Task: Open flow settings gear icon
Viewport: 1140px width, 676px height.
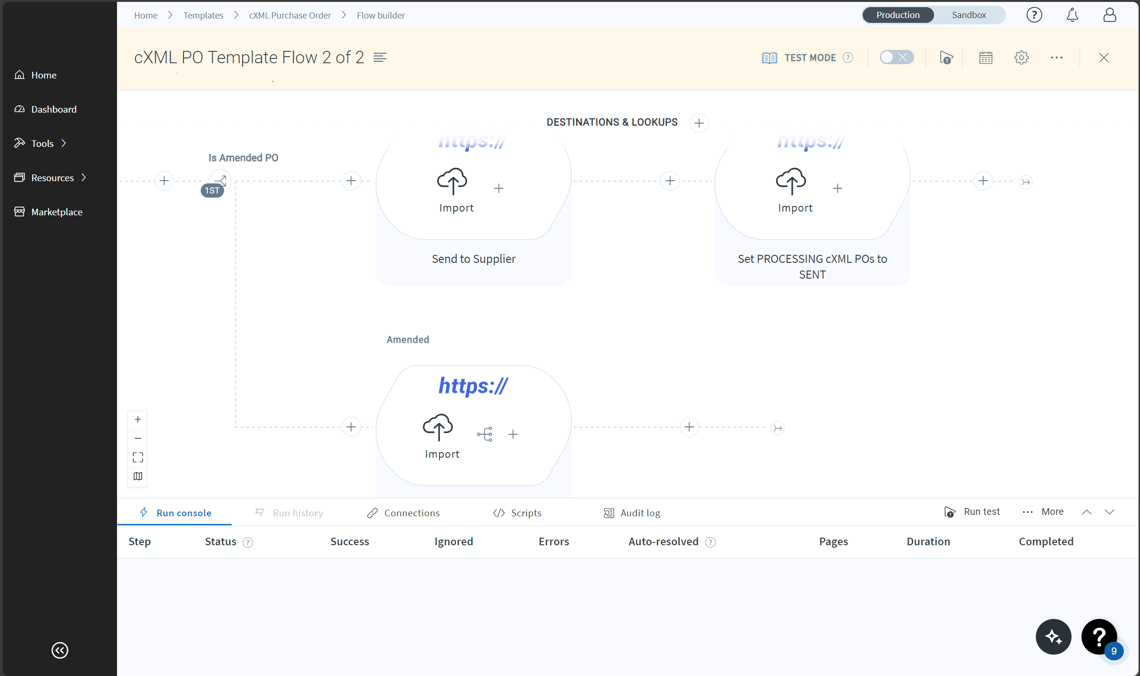Action: tap(1021, 58)
